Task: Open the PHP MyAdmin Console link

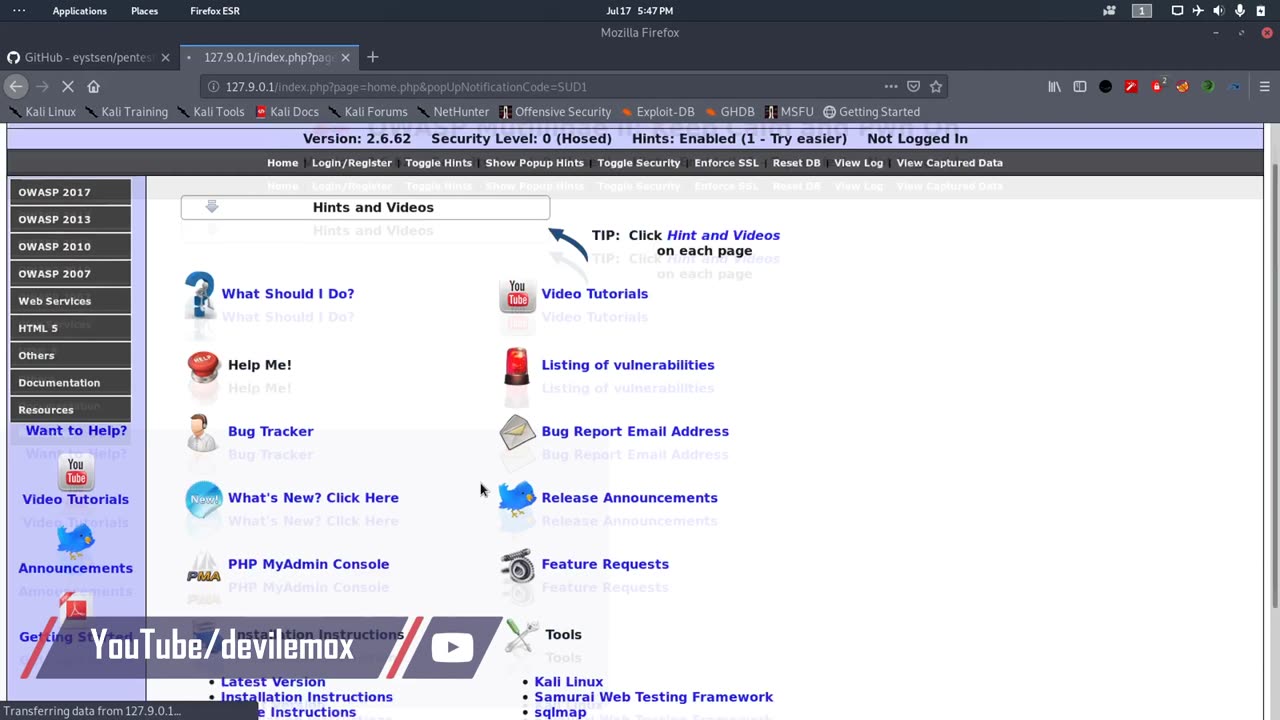Action: [308, 564]
